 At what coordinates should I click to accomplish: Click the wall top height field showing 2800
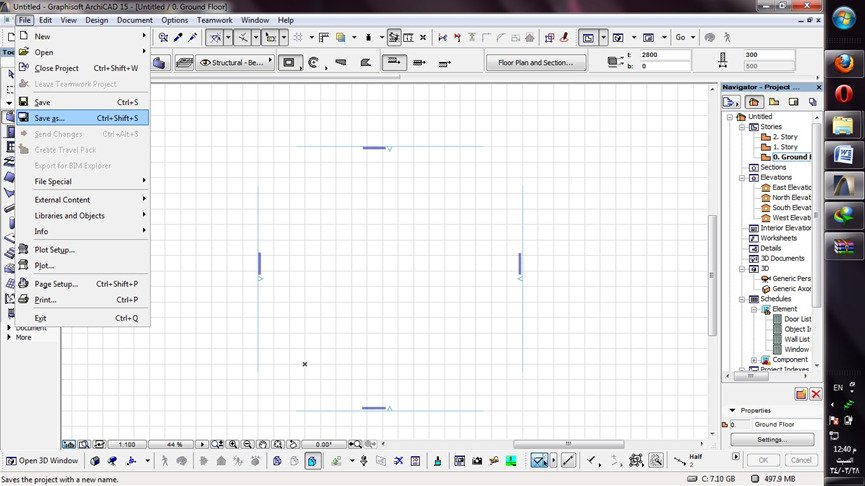coord(668,55)
